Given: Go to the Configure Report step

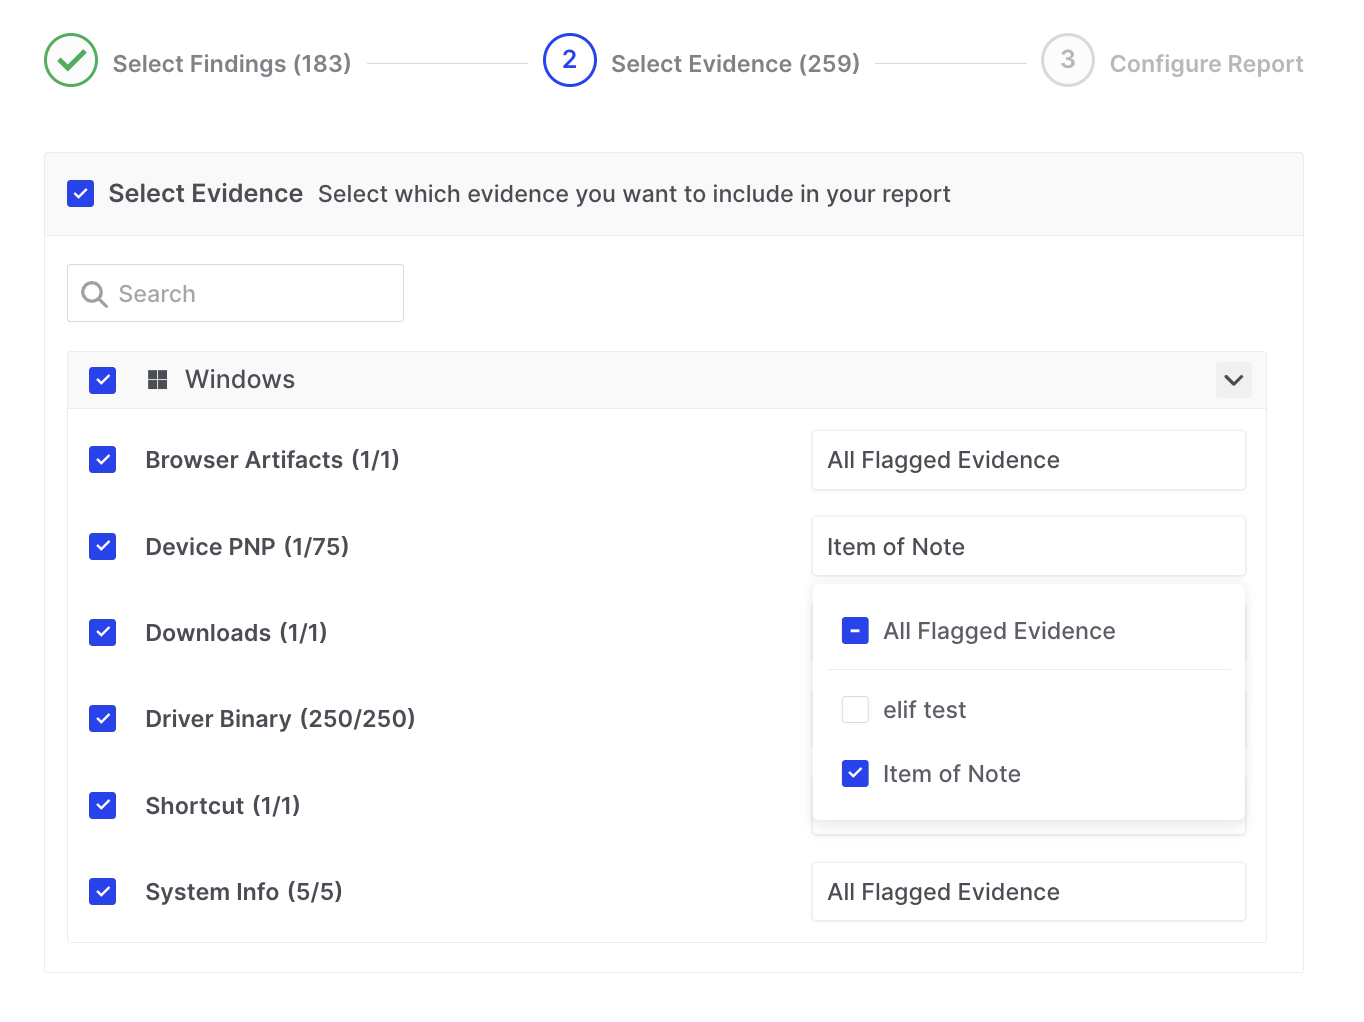Looking at the screenshot, I should (x=1206, y=64).
